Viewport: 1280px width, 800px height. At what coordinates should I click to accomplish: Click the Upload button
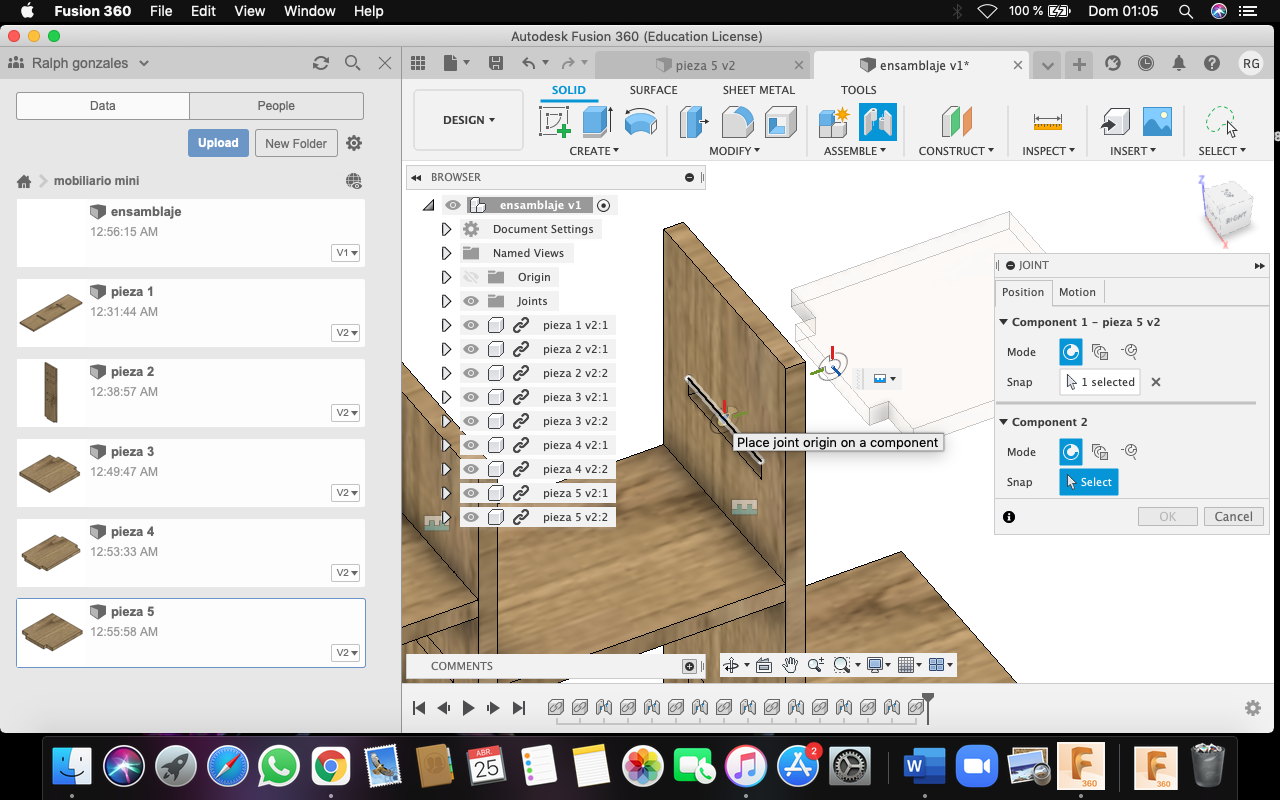tap(218, 143)
